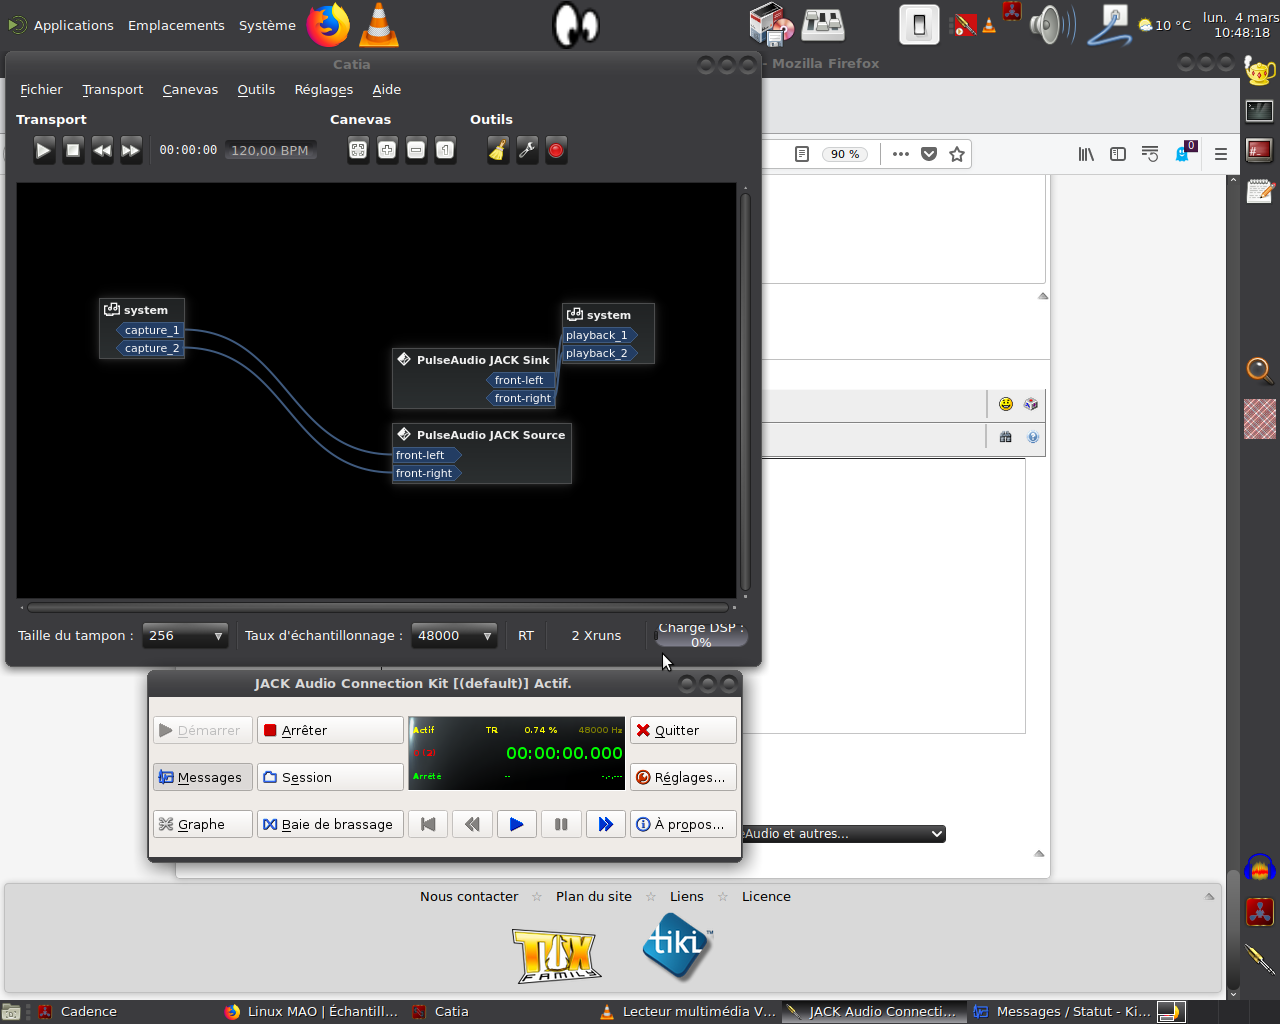
Task: Click the fast-forward button in the JACK window
Action: 605,824
